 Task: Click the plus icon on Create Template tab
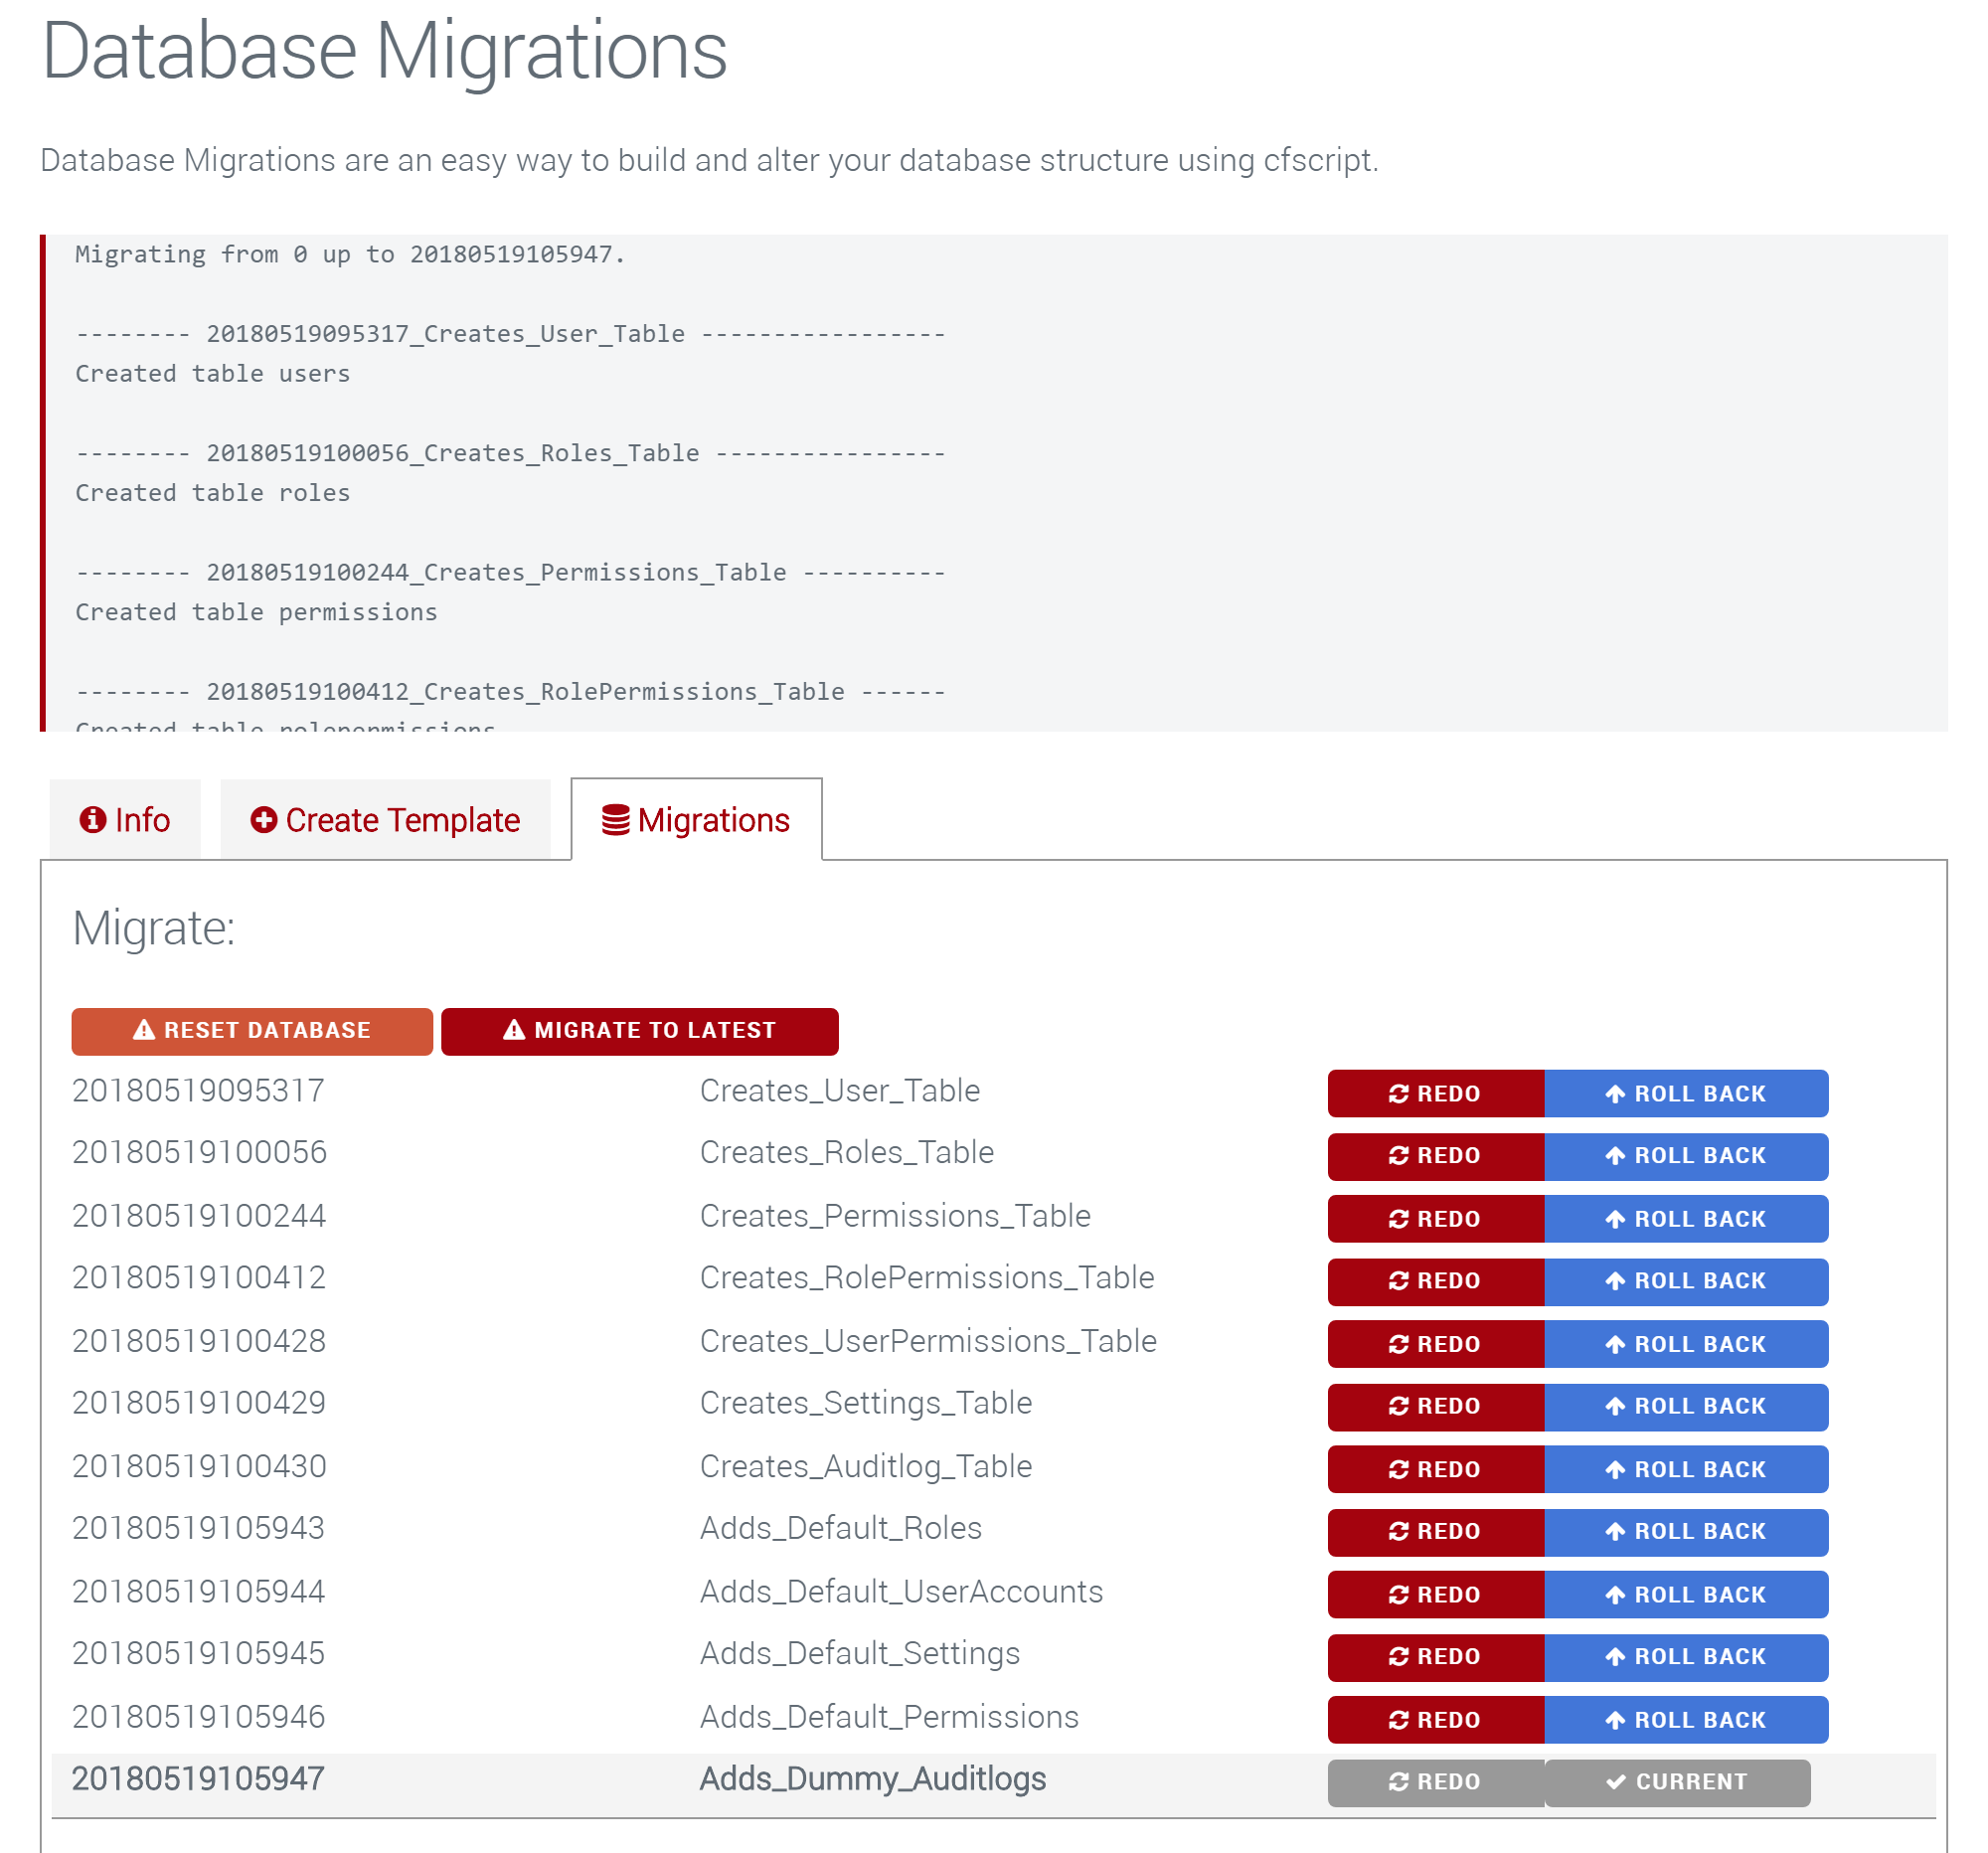(262, 819)
